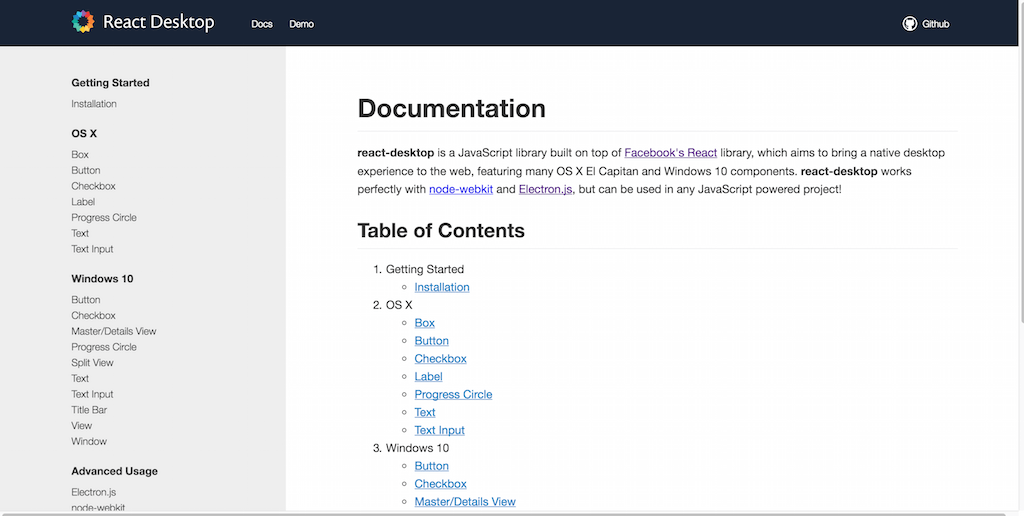Click the Electron.js link in intro paragraph
The height and width of the screenshot is (516, 1024).
pyautogui.click(x=545, y=189)
